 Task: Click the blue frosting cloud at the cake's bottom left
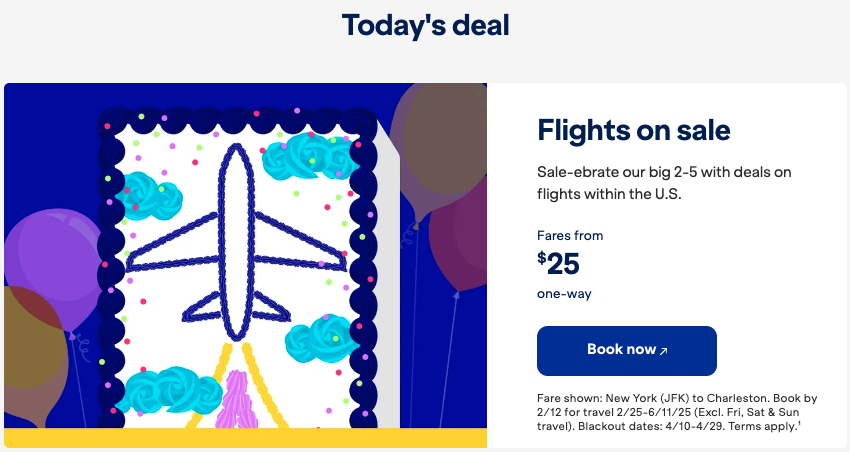169,390
